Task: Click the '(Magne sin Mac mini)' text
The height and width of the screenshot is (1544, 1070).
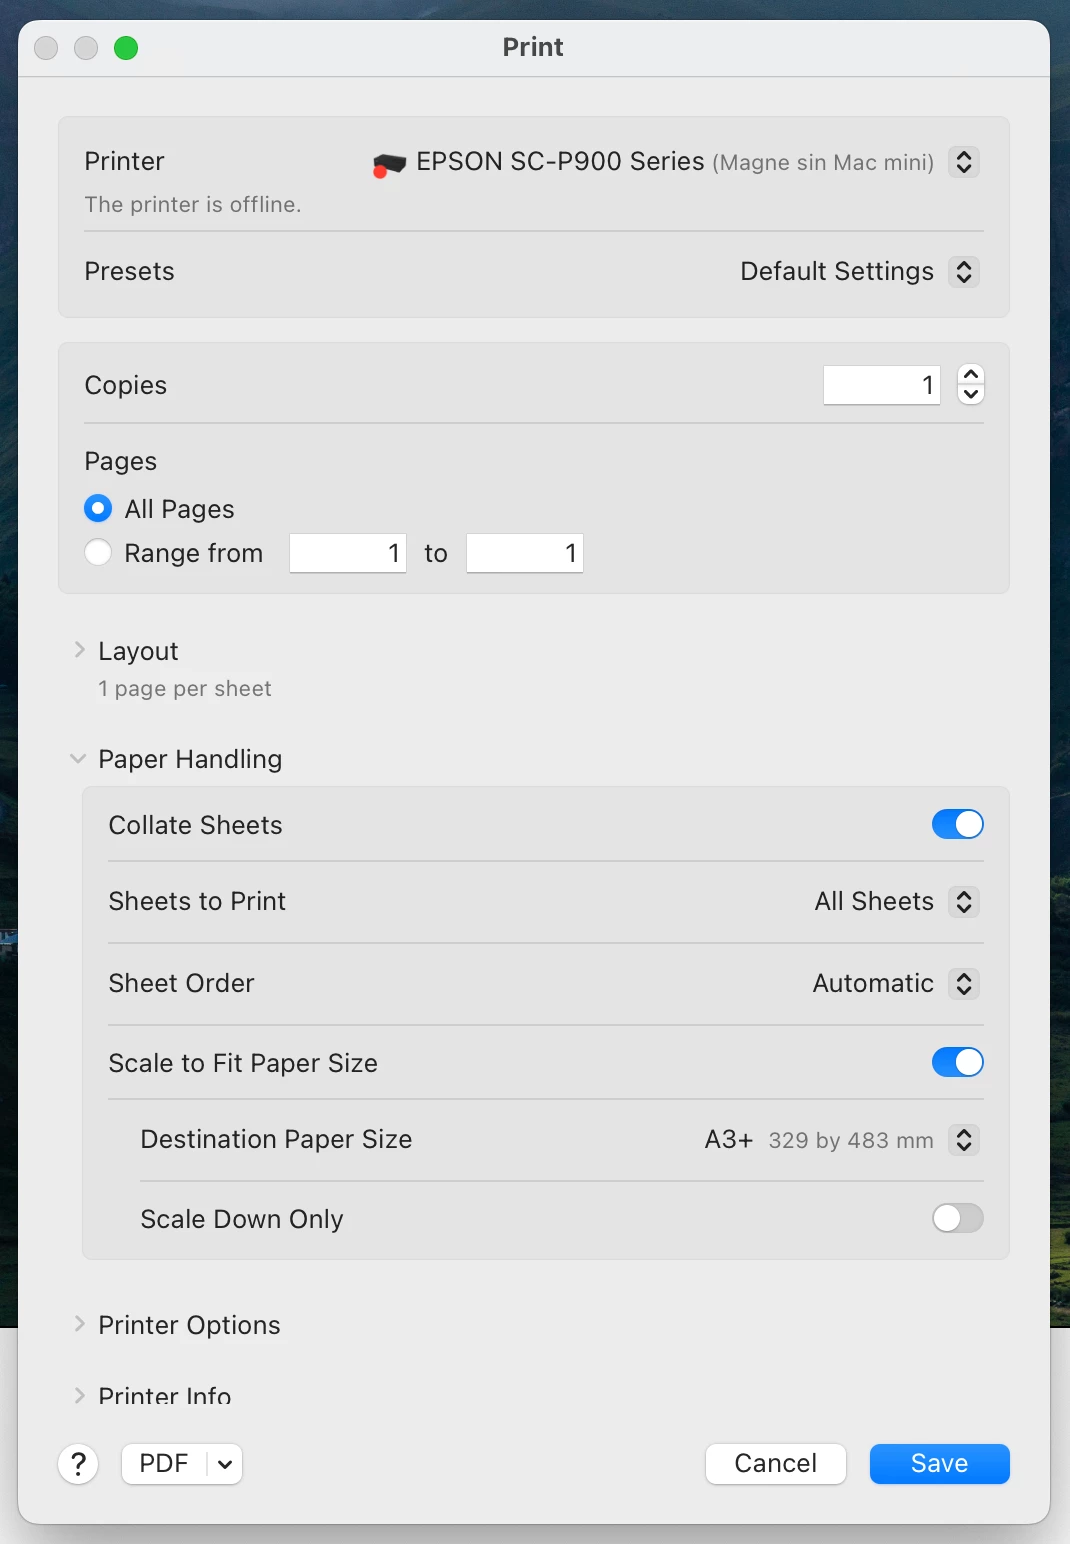Action: (823, 163)
